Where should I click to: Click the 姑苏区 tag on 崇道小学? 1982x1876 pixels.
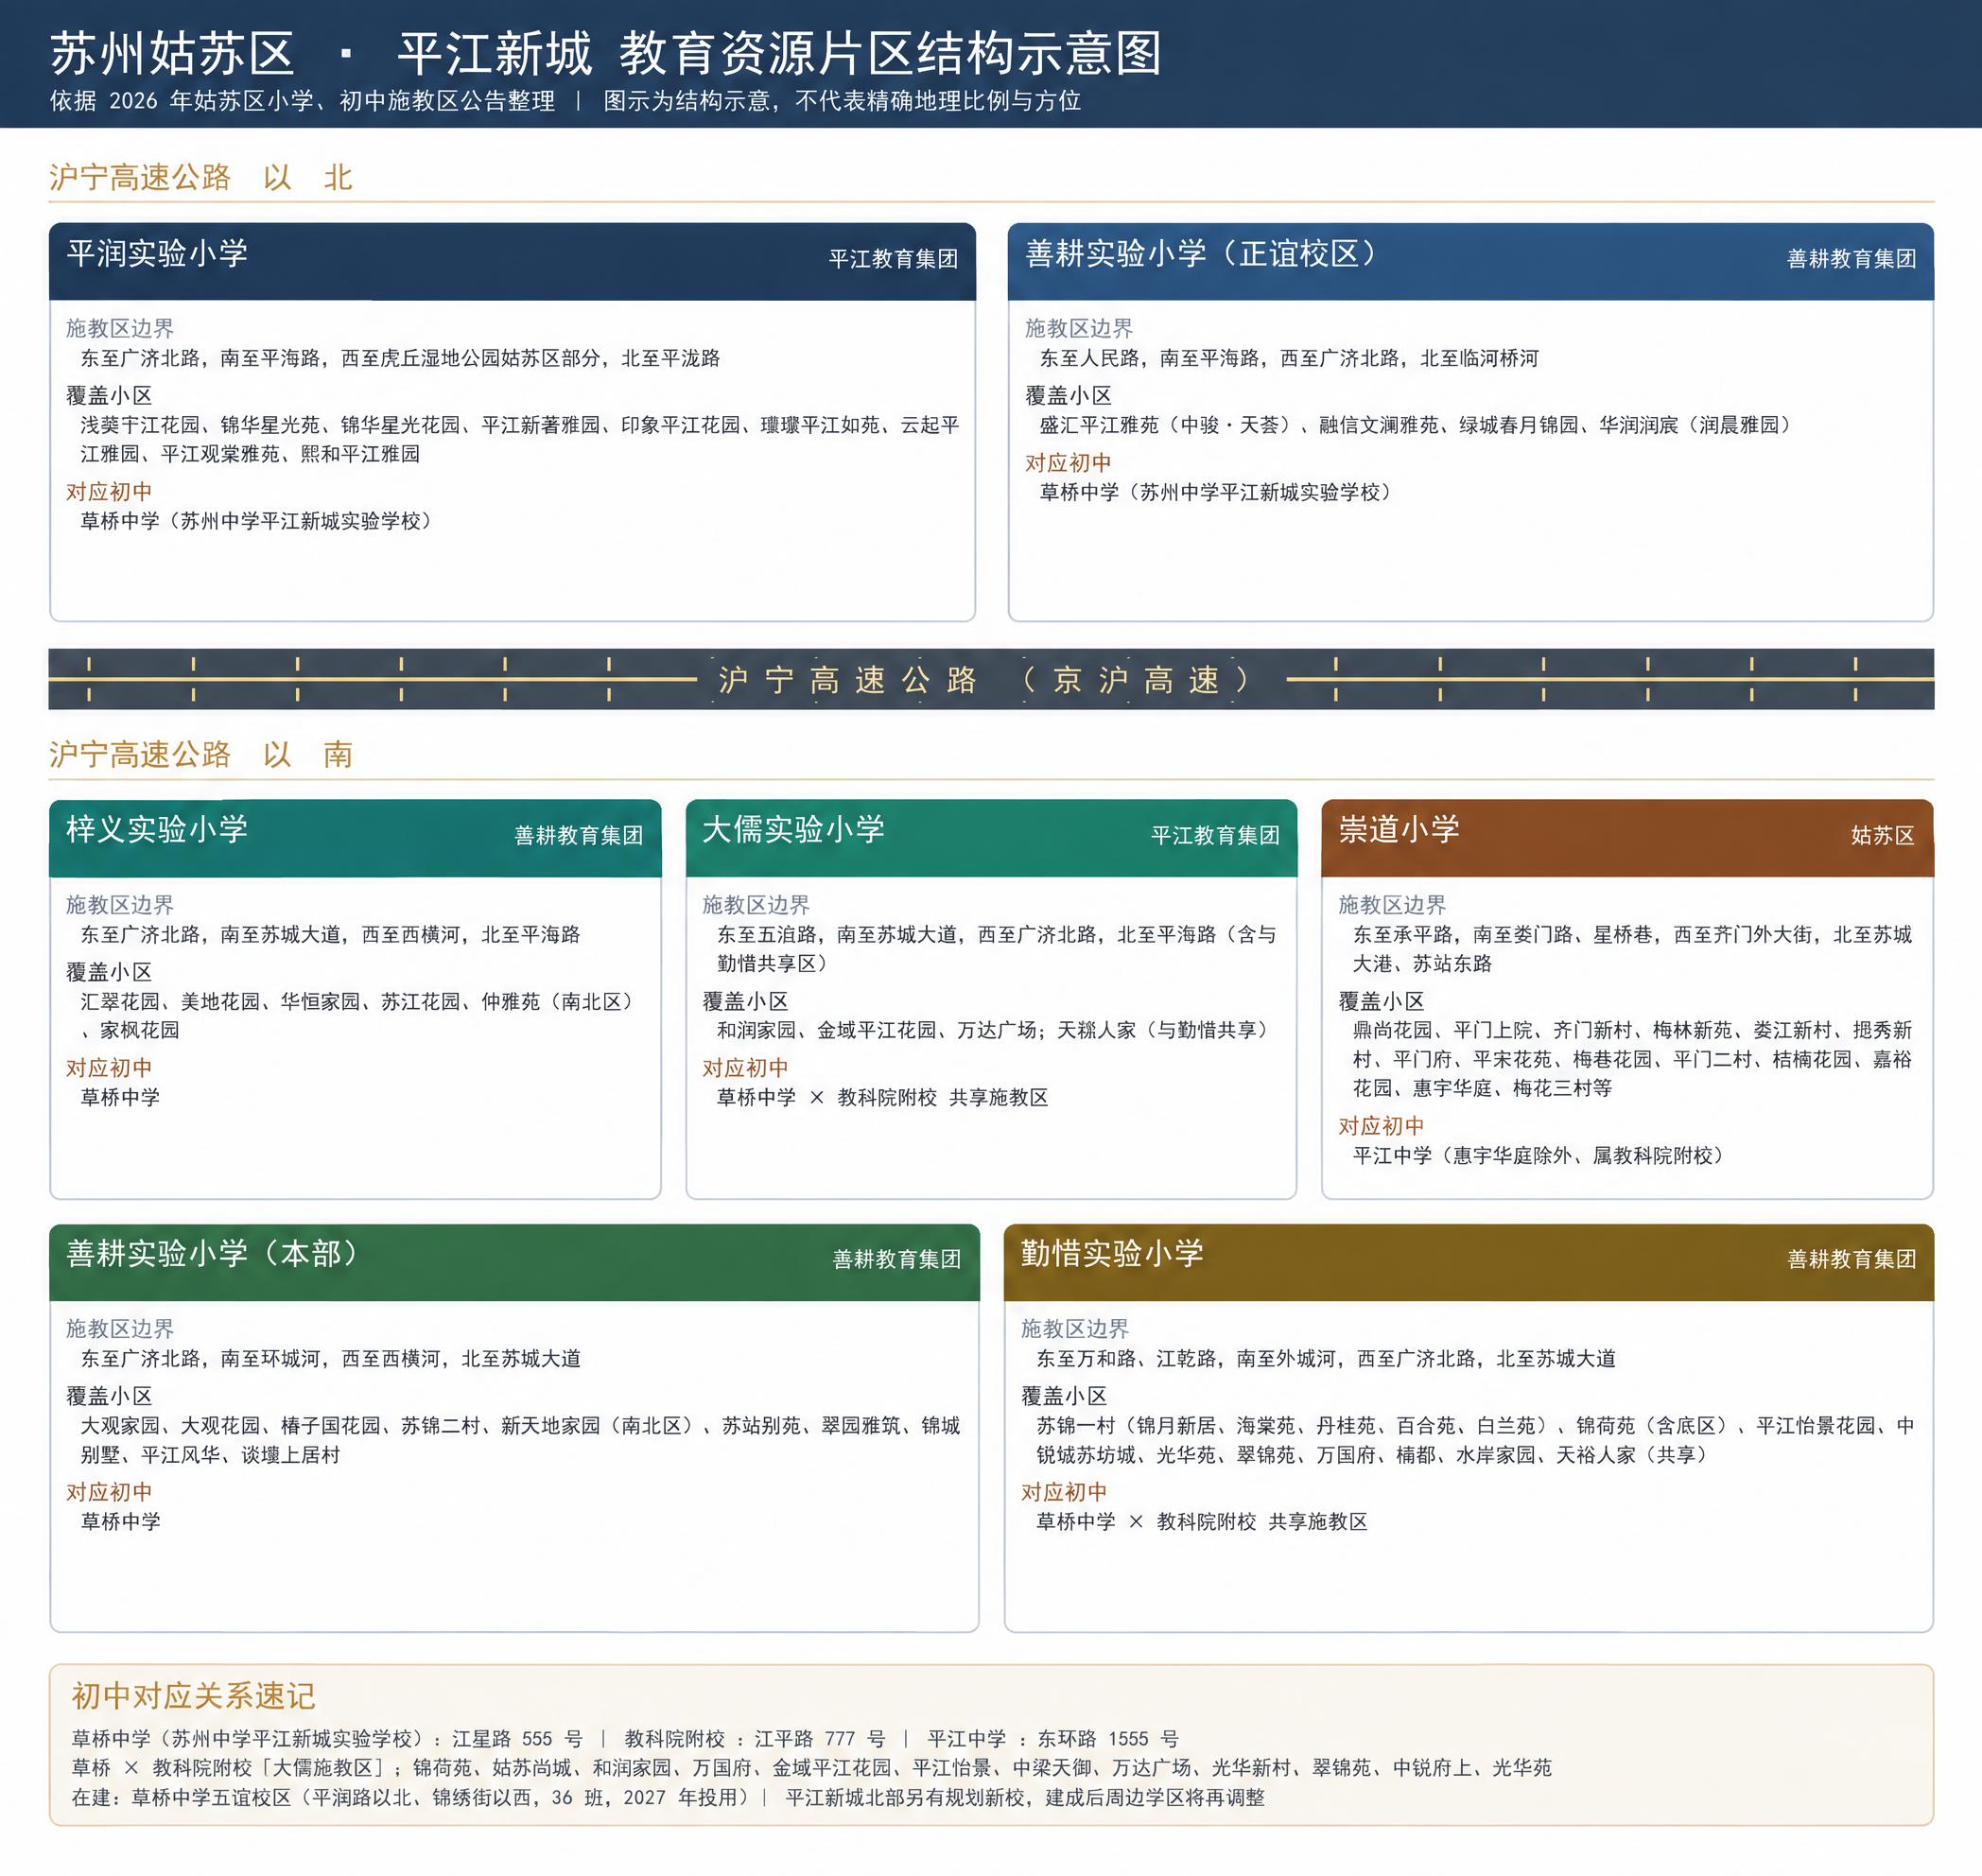1882,835
